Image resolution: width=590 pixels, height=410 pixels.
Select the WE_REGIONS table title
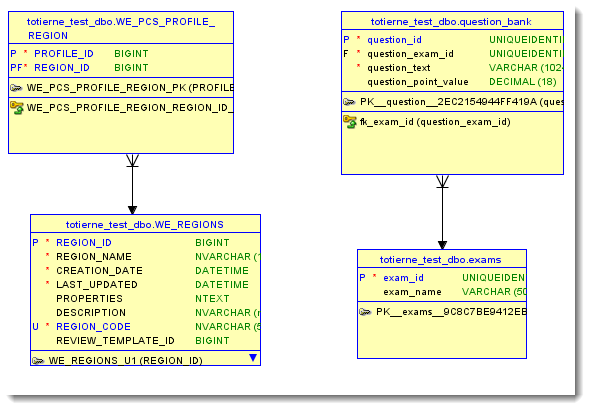(x=144, y=225)
